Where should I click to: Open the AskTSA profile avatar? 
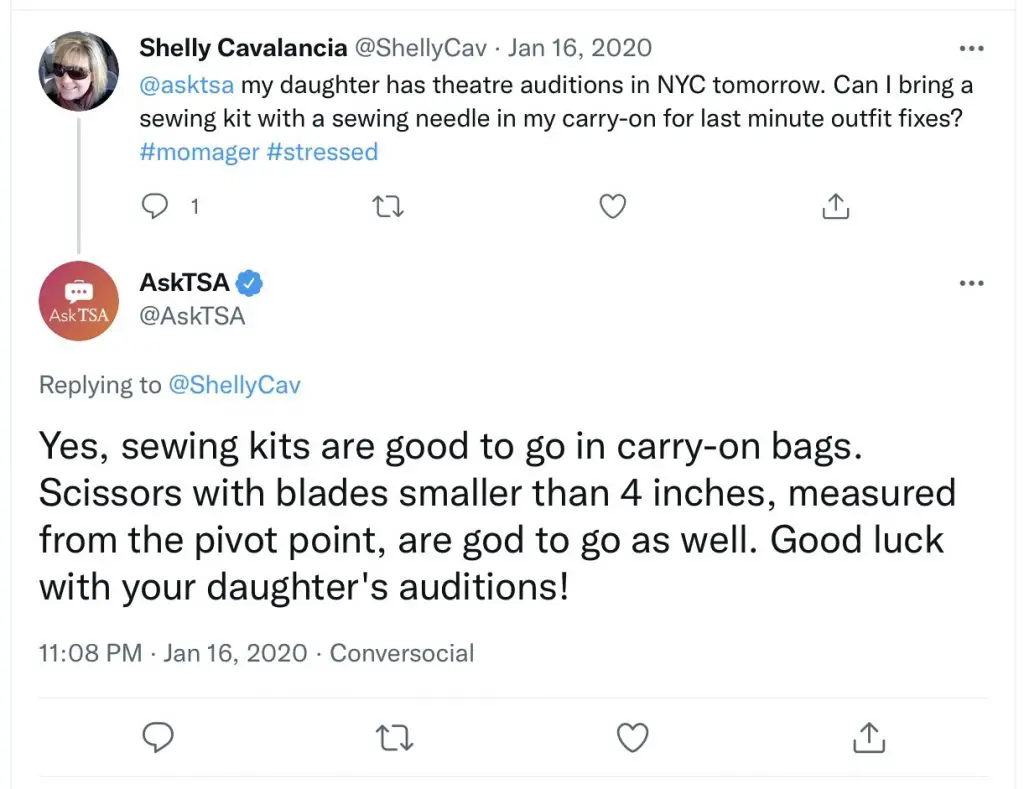pyautogui.click(x=79, y=301)
